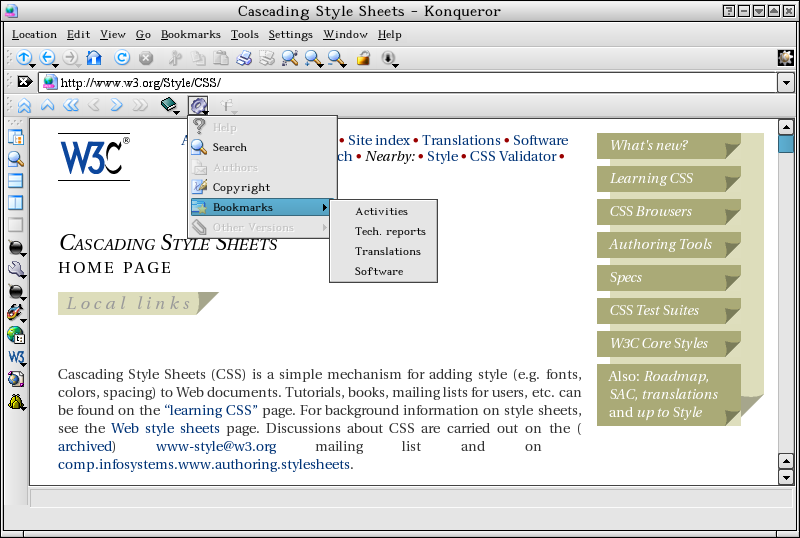This screenshot has width=800, height=538.
Task: Click the wrench icon in left sidebar
Action: click(x=16, y=269)
